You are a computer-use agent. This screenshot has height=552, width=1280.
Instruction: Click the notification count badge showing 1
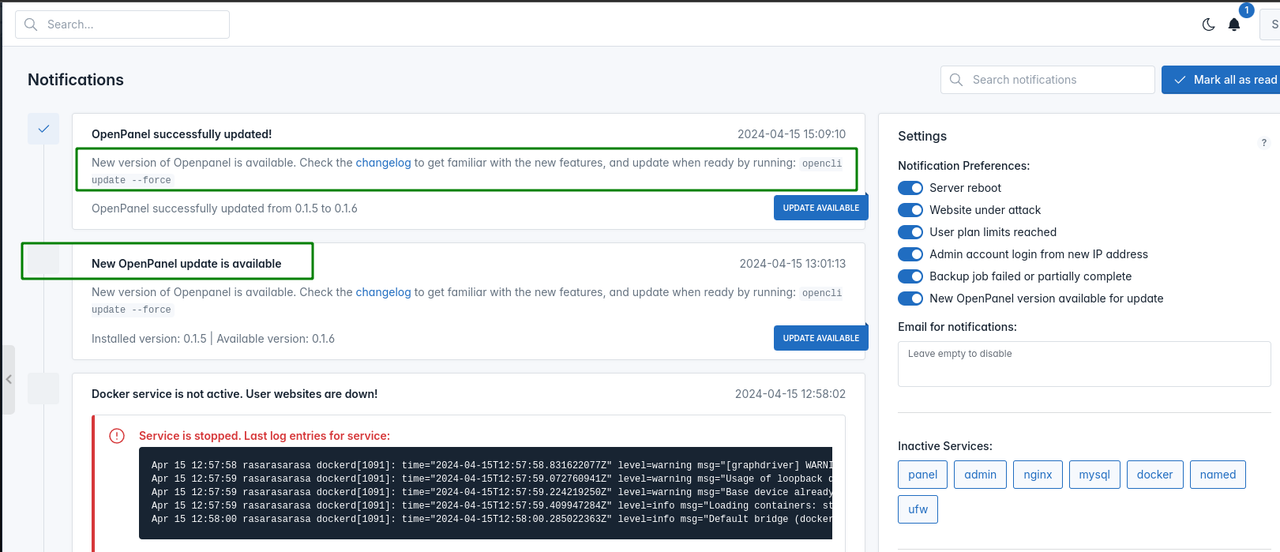point(1246,10)
